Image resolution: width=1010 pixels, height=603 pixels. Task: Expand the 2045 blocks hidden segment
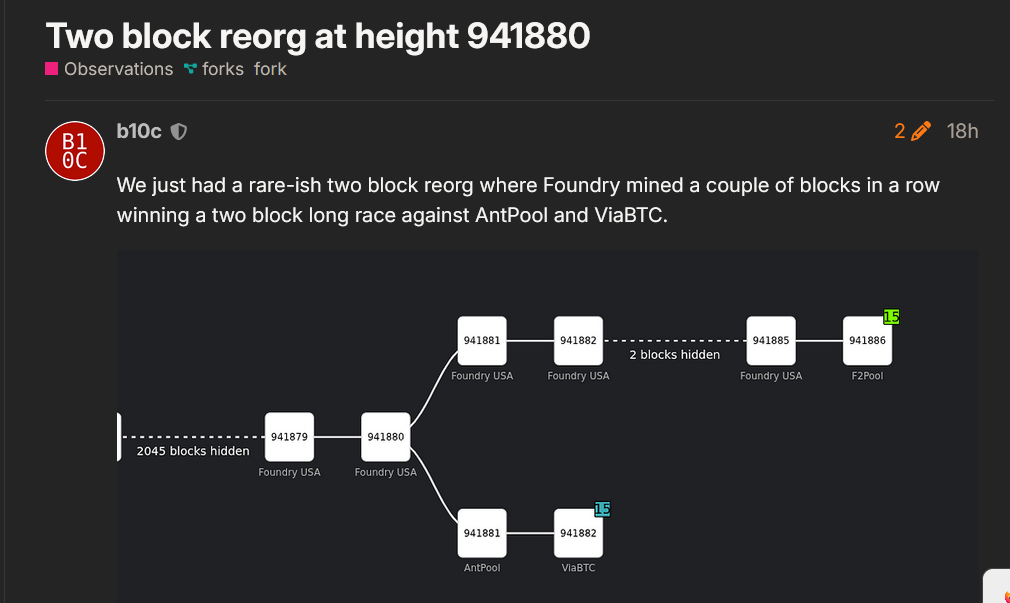(x=192, y=451)
